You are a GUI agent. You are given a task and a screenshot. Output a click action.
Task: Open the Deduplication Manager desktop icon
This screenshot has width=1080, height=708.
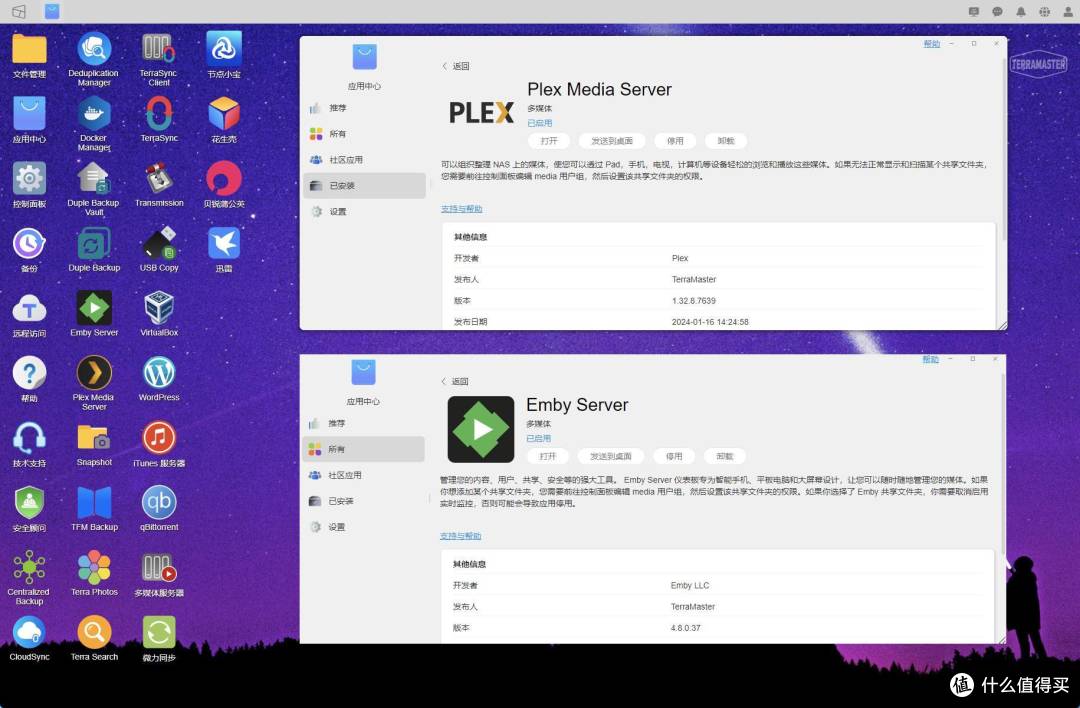pos(94,49)
